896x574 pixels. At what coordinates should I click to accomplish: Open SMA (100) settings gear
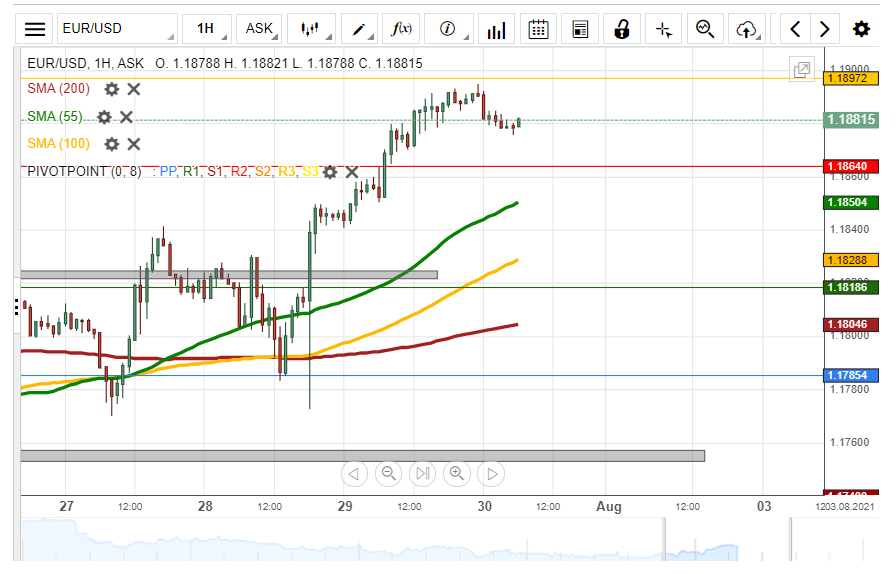click(x=111, y=144)
